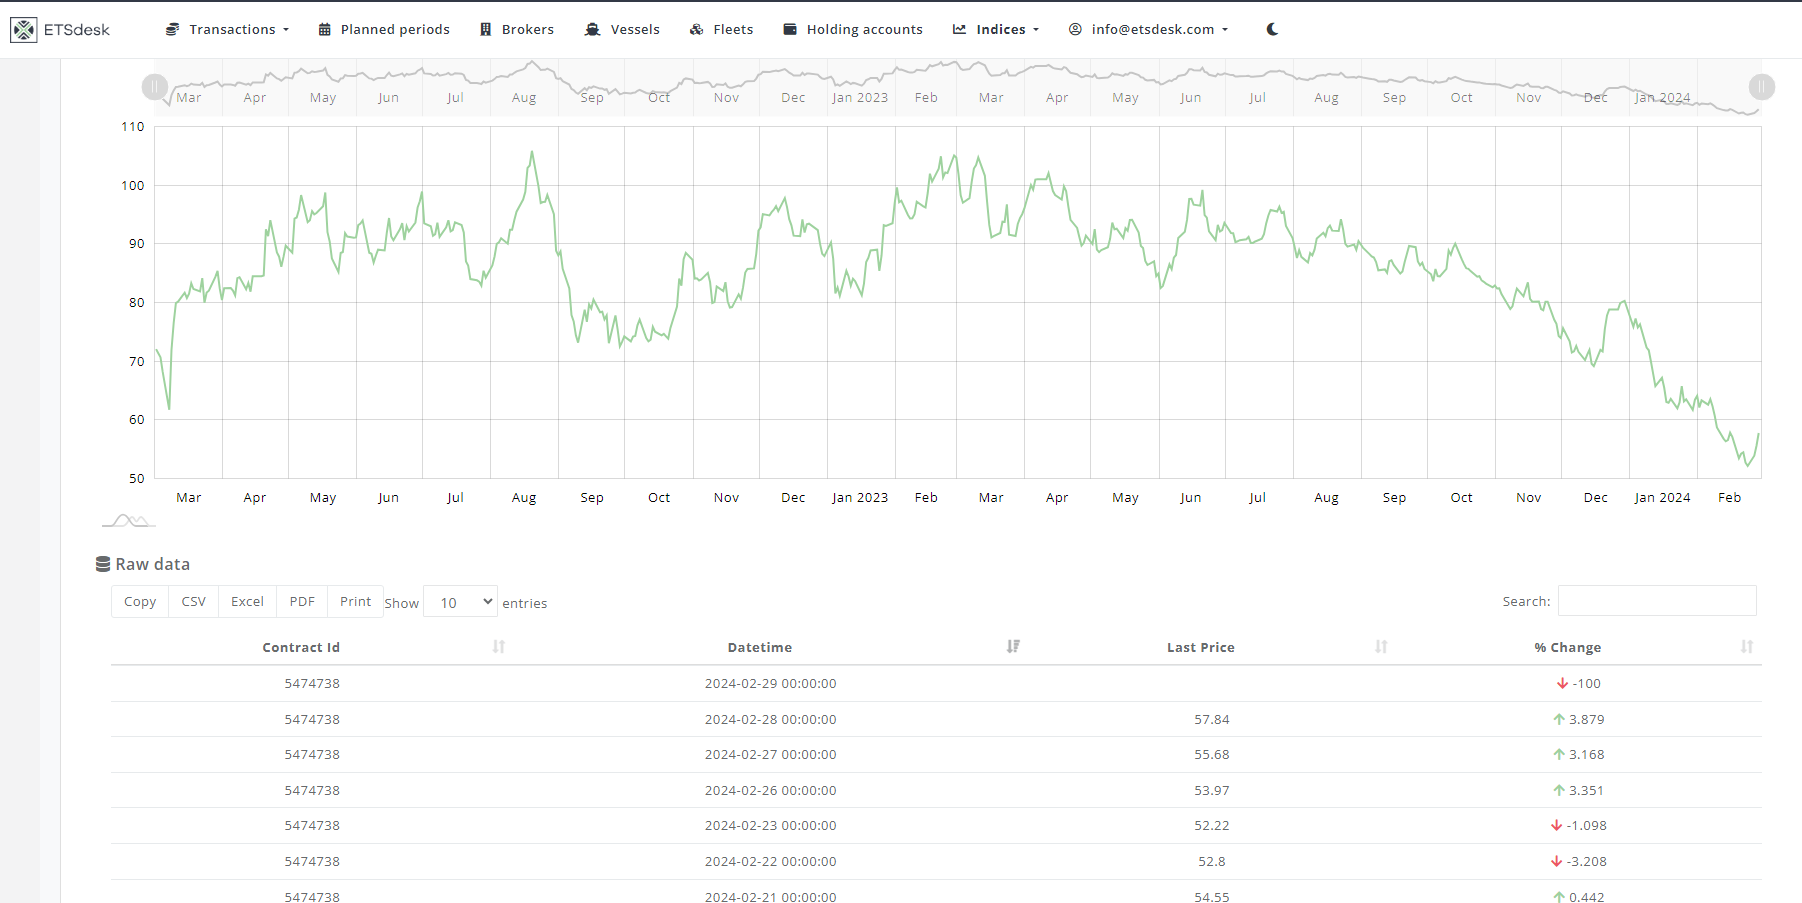This screenshot has height=903, width=1802.
Task: Focus the table Search field
Action: coord(1657,601)
